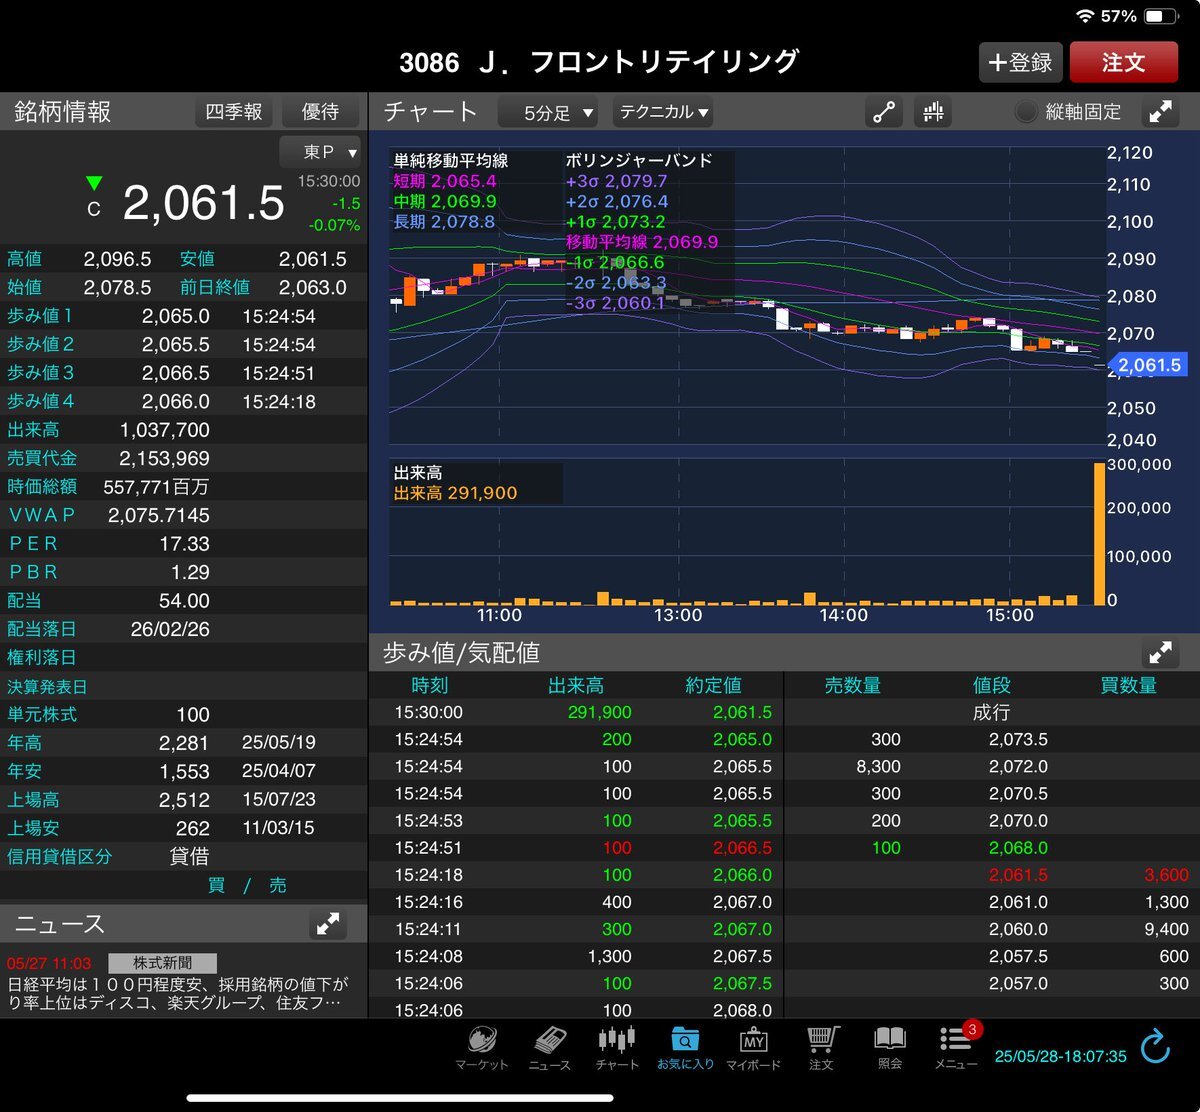1200x1112 pixels.
Task: Tap the PER value 17.33
Action: (x=184, y=544)
